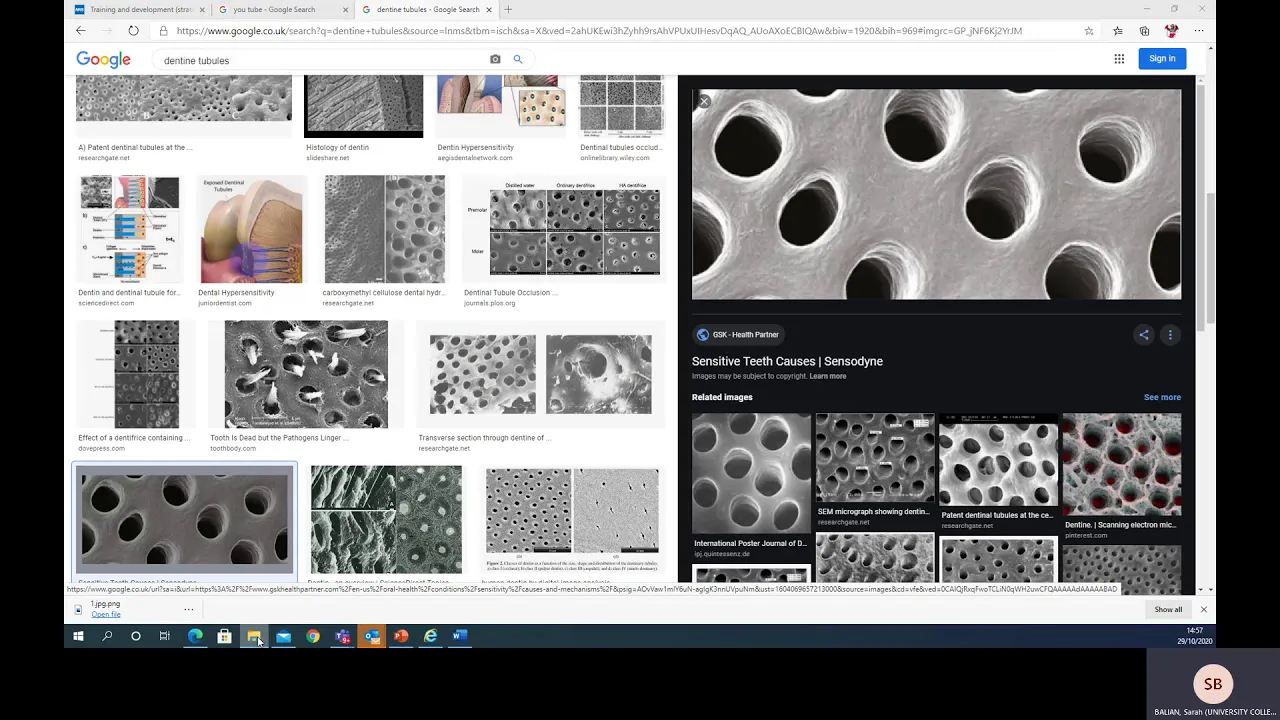Click the search magnifier icon
The height and width of the screenshot is (720, 1280).
(x=518, y=60)
